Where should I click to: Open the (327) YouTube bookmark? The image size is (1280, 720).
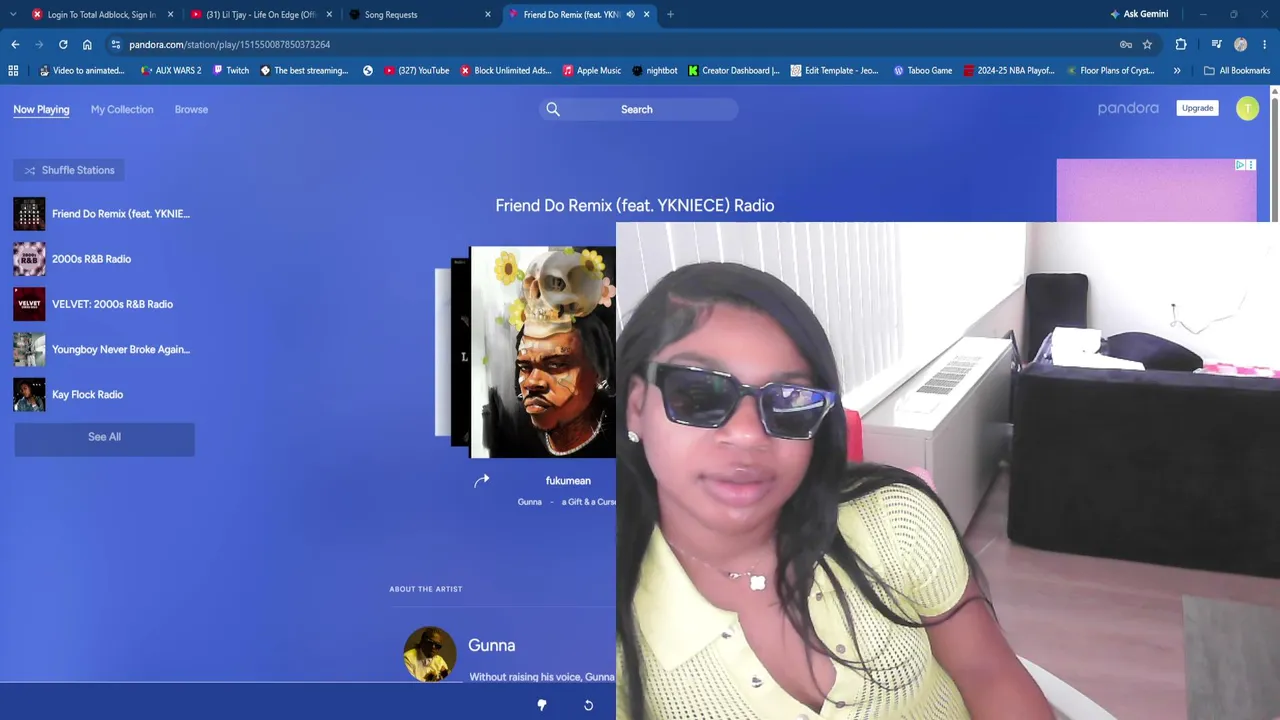tap(417, 70)
